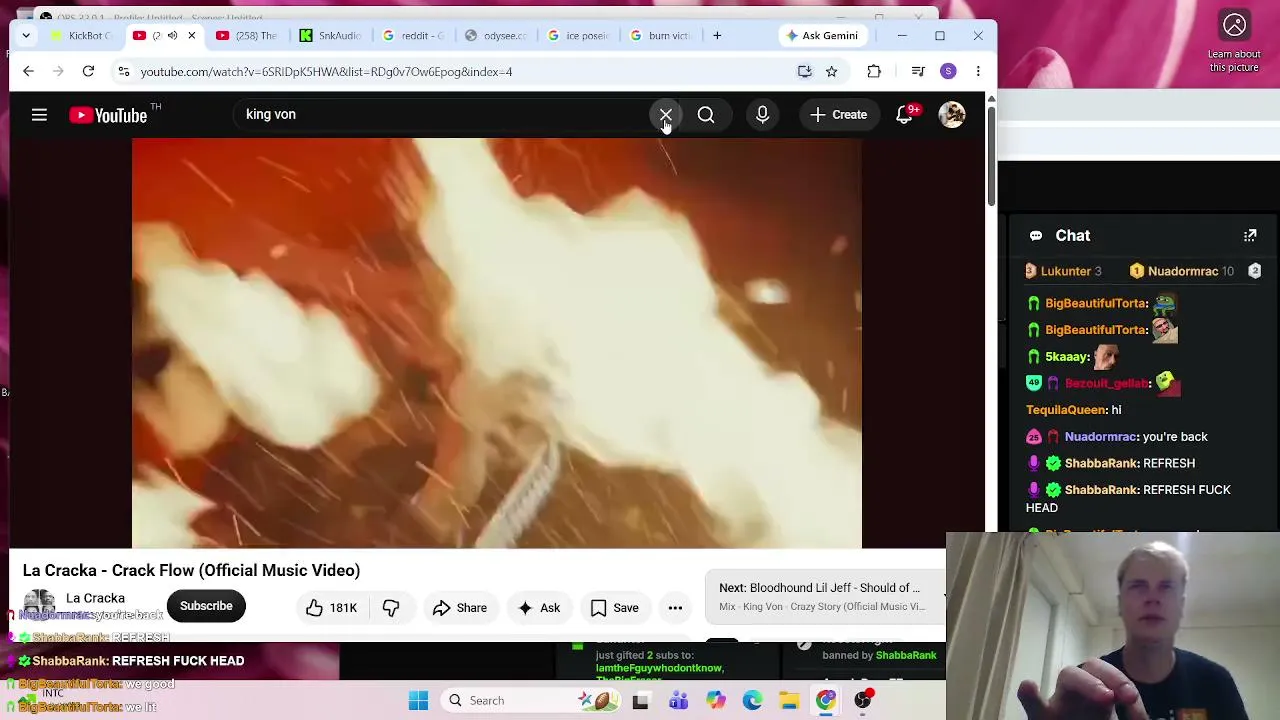This screenshot has width=1280, height=720.
Task: Open the Windows Start menu
Action: pos(418,700)
